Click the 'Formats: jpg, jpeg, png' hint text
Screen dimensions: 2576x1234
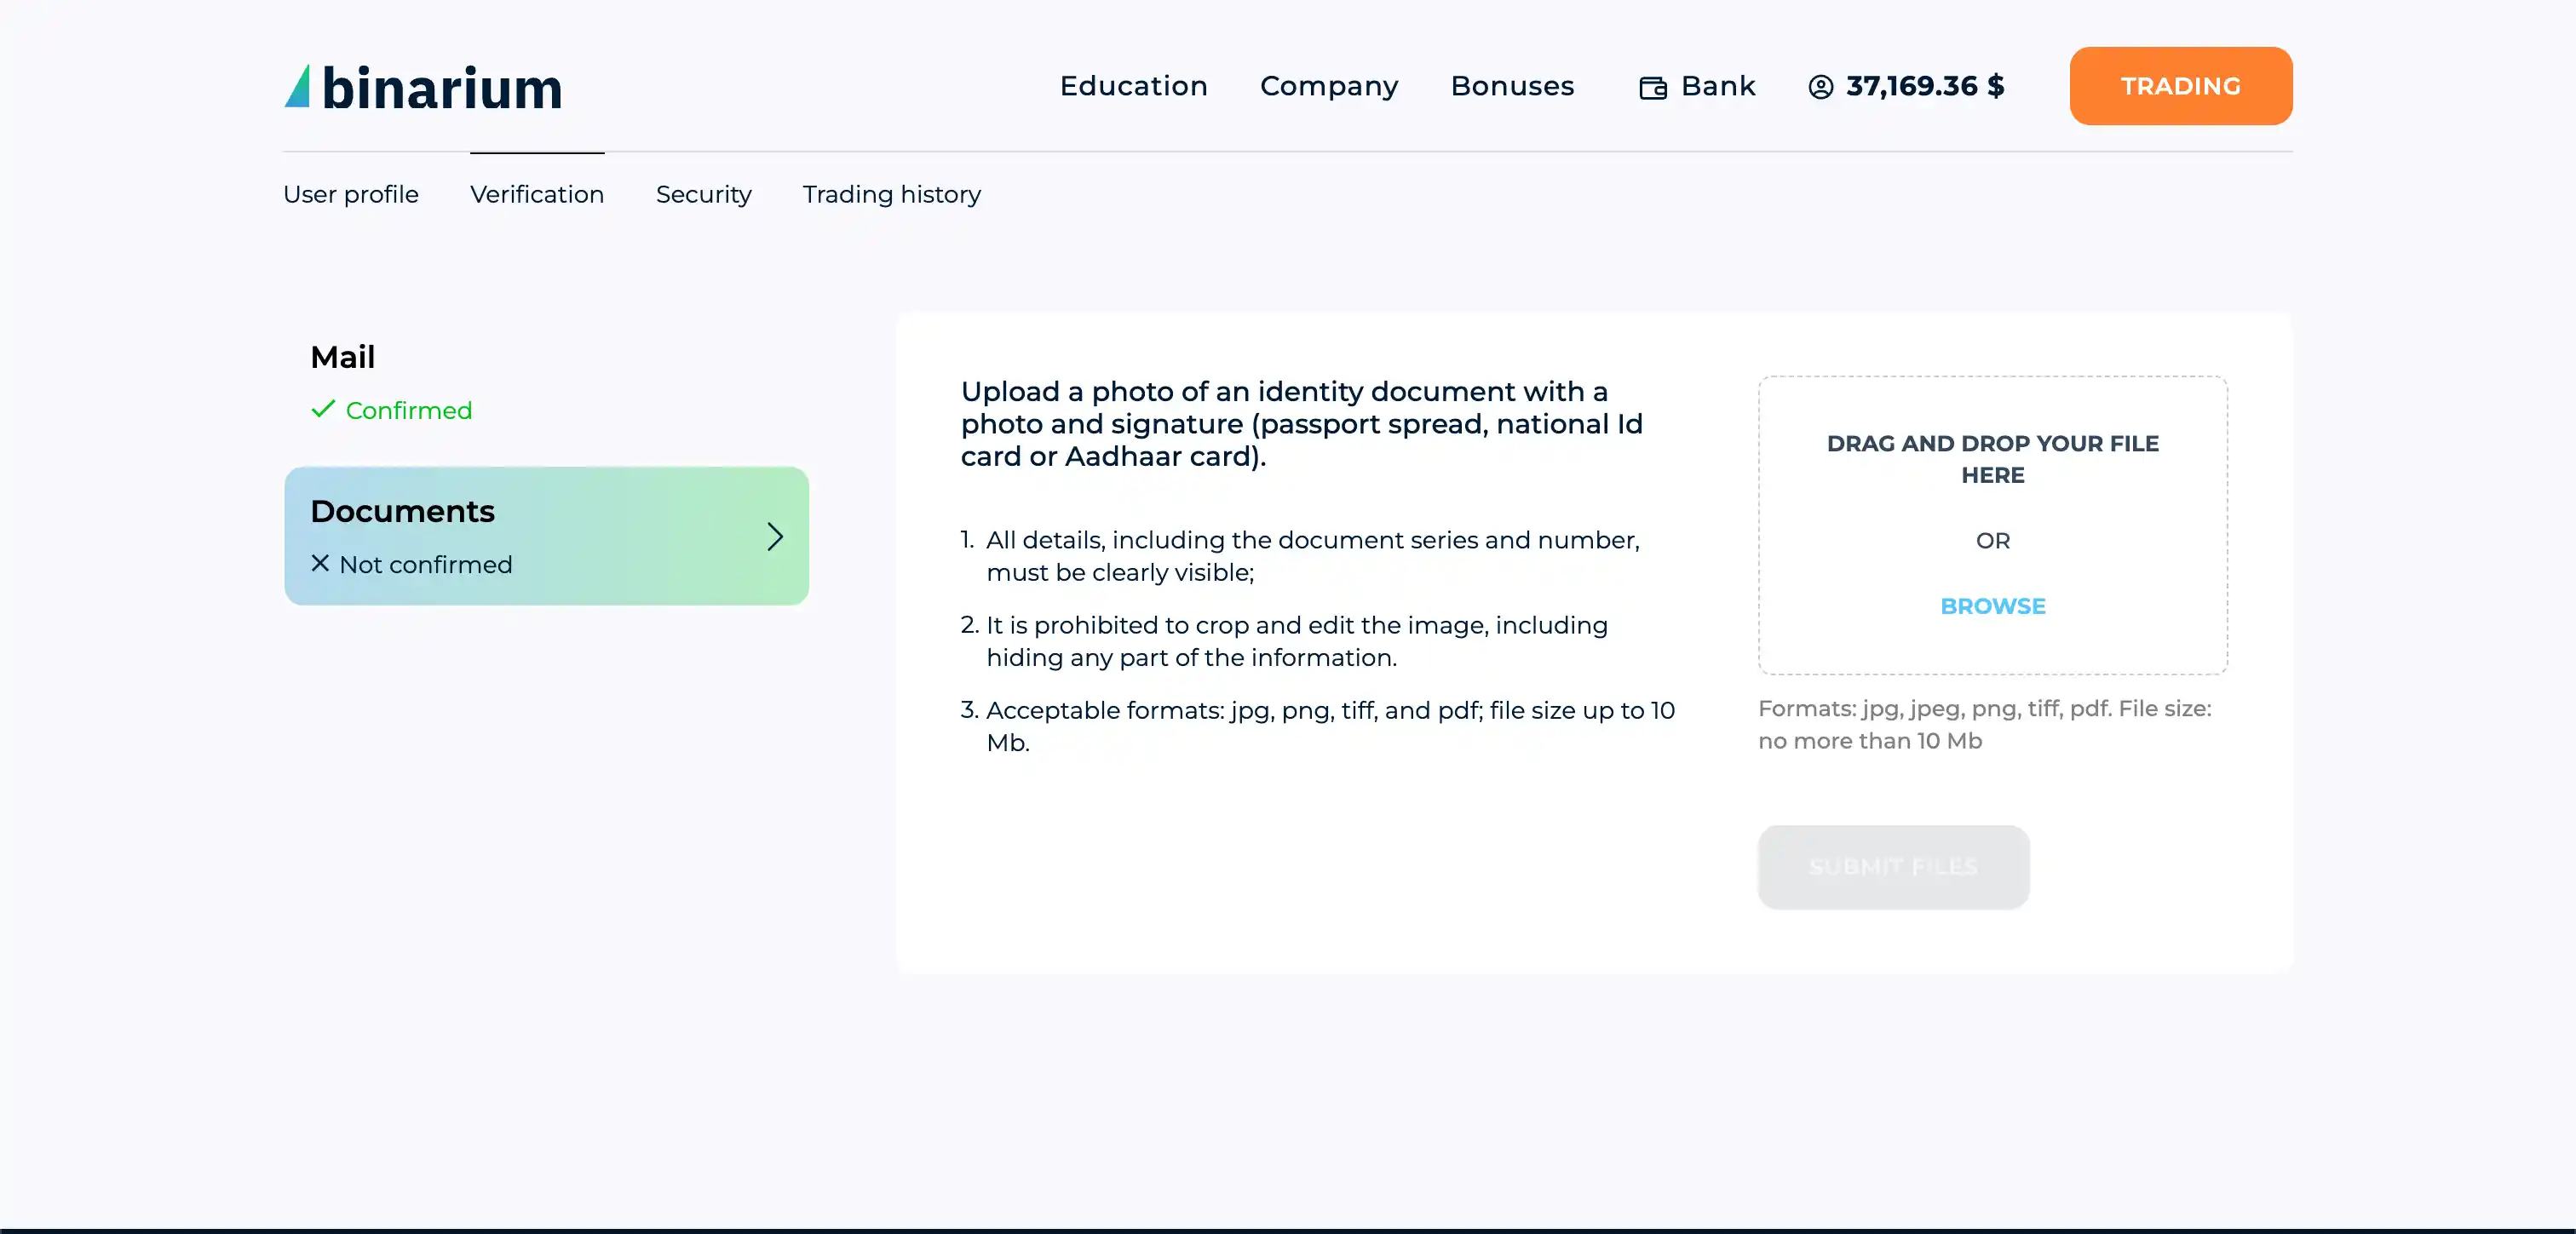click(1984, 724)
